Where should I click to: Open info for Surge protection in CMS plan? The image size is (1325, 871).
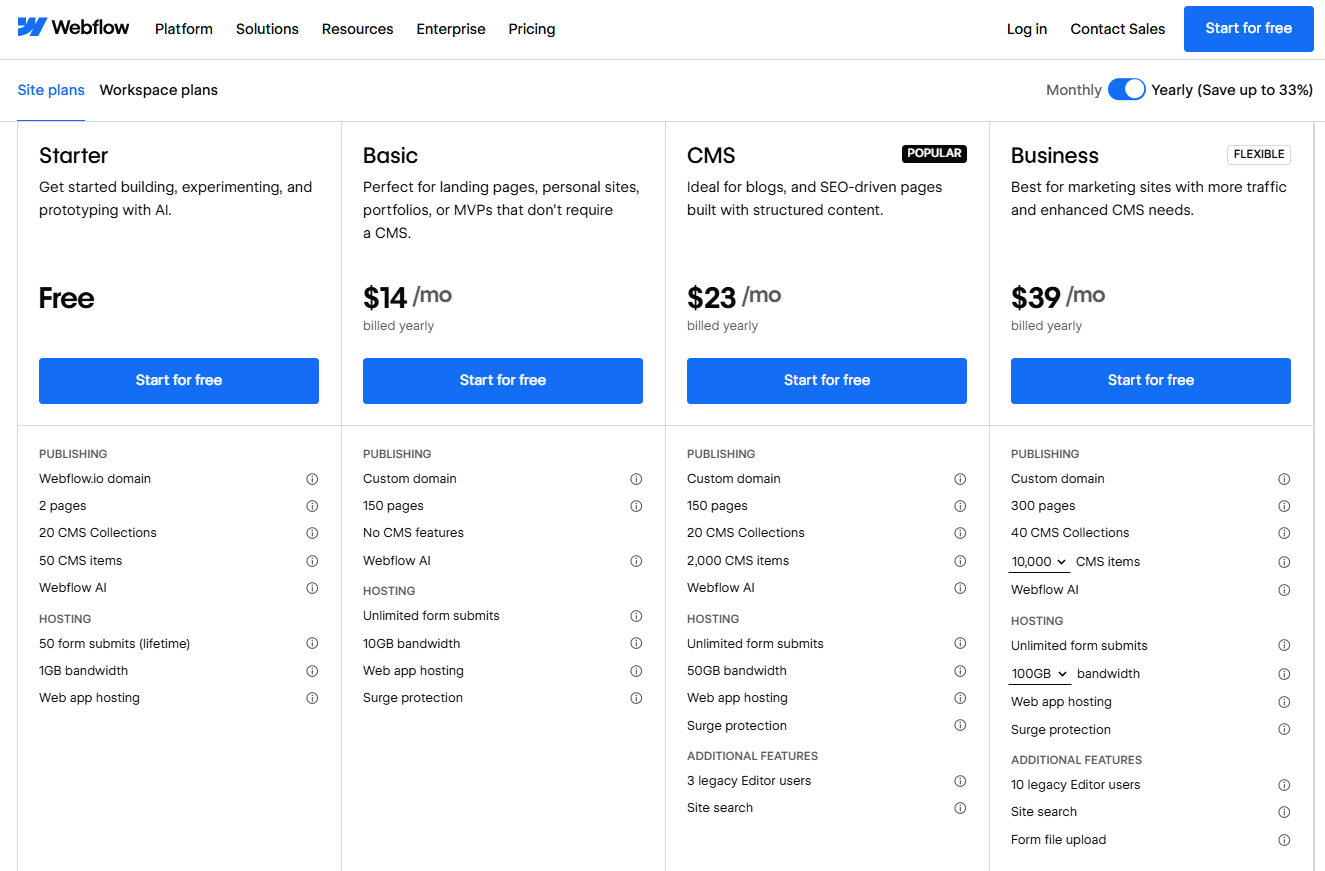tap(960, 726)
